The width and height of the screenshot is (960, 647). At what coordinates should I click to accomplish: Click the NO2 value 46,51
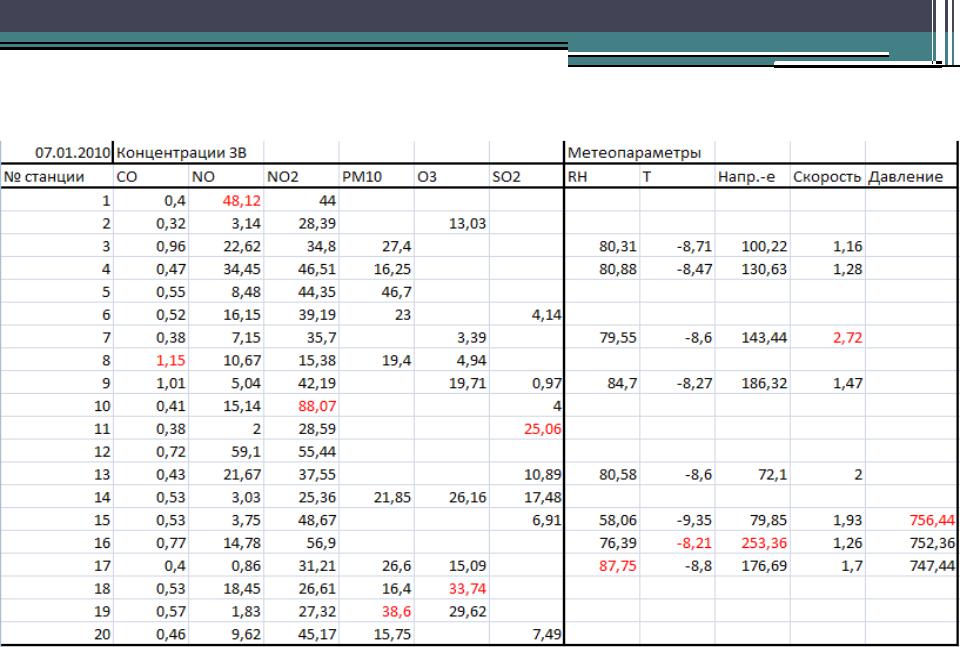pyautogui.click(x=317, y=269)
